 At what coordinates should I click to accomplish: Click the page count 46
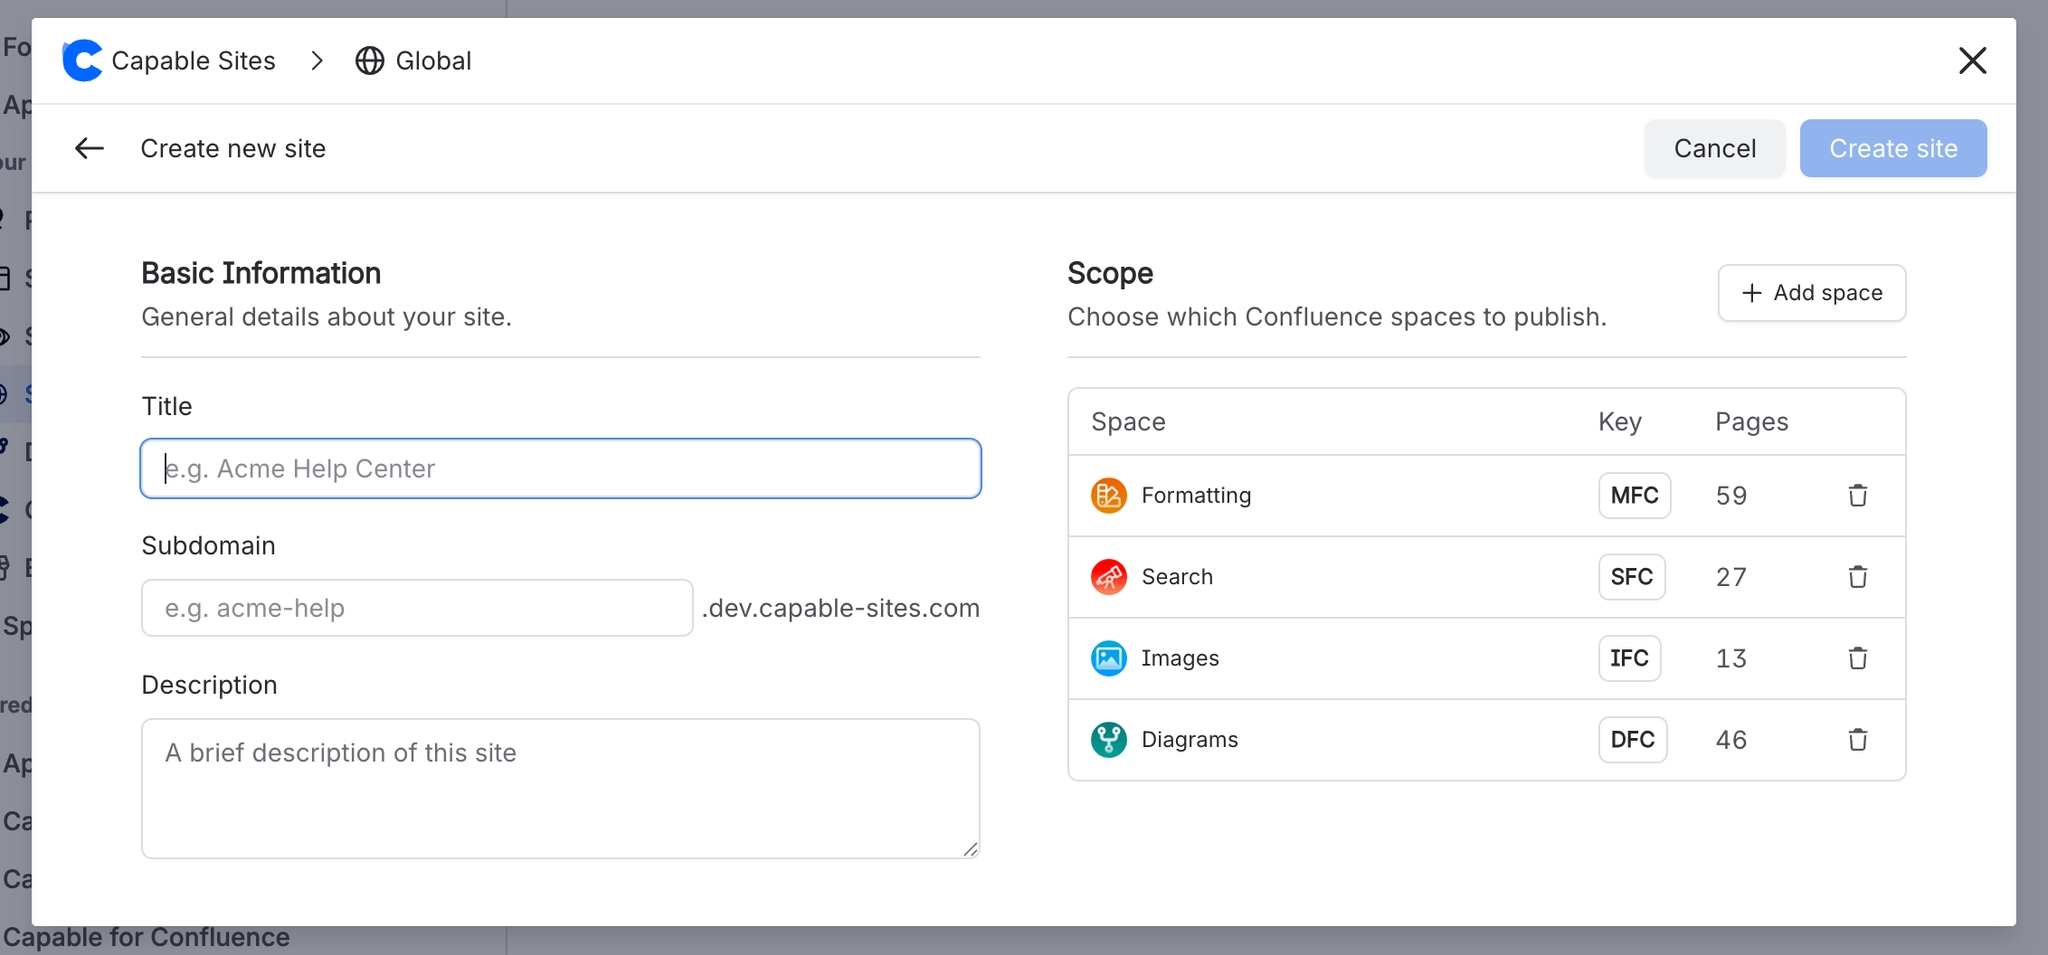click(1731, 740)
